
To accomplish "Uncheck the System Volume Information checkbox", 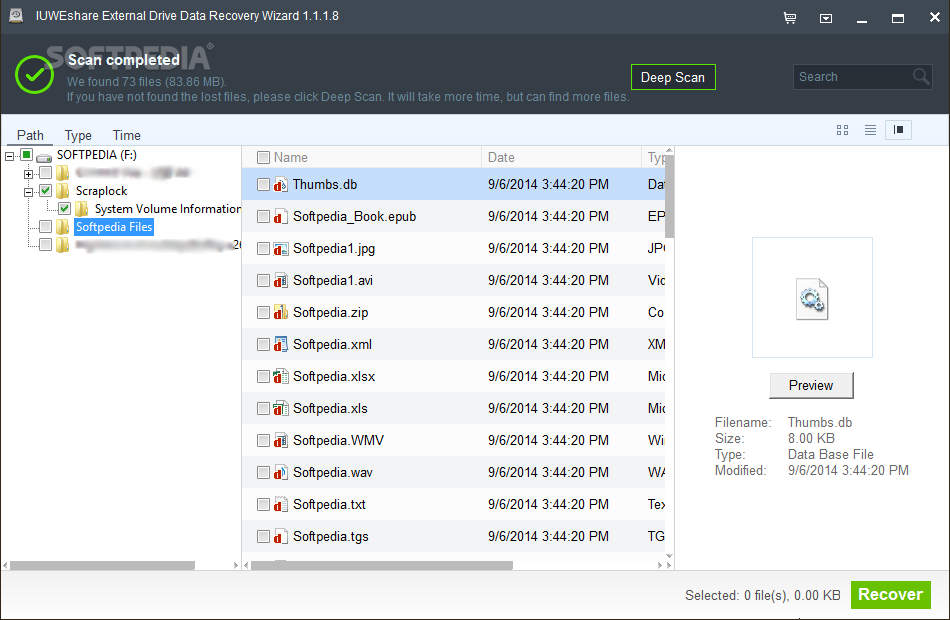I will pos(65,209).
